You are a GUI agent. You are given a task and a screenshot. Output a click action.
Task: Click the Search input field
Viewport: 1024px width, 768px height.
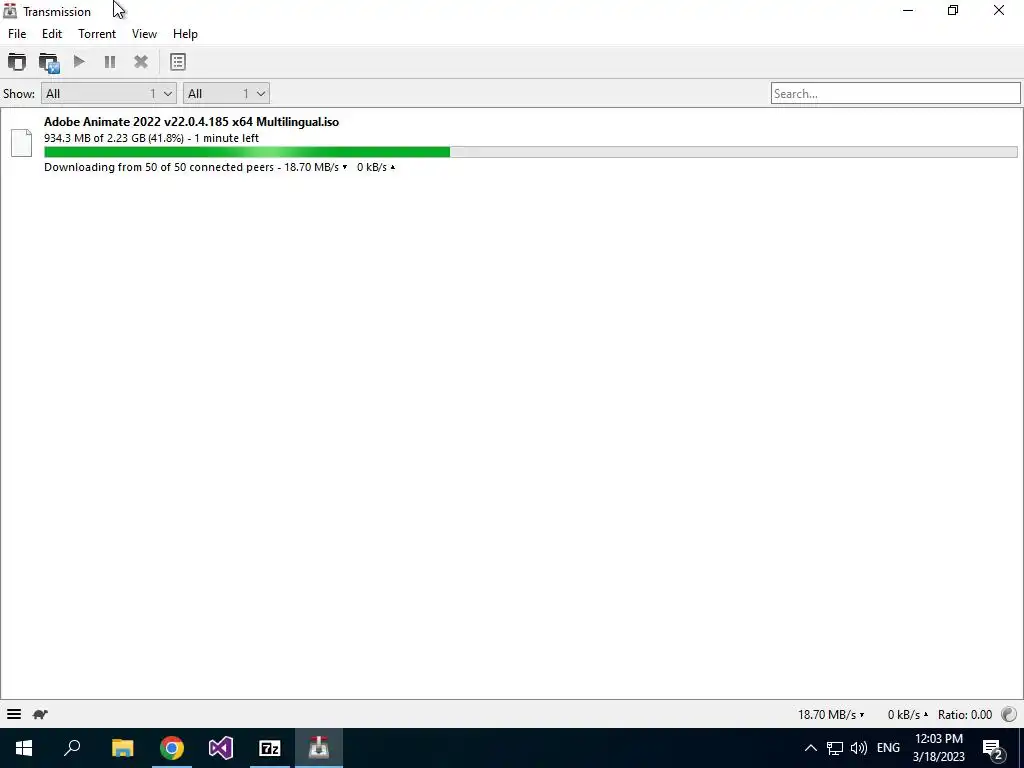[895, 93]
